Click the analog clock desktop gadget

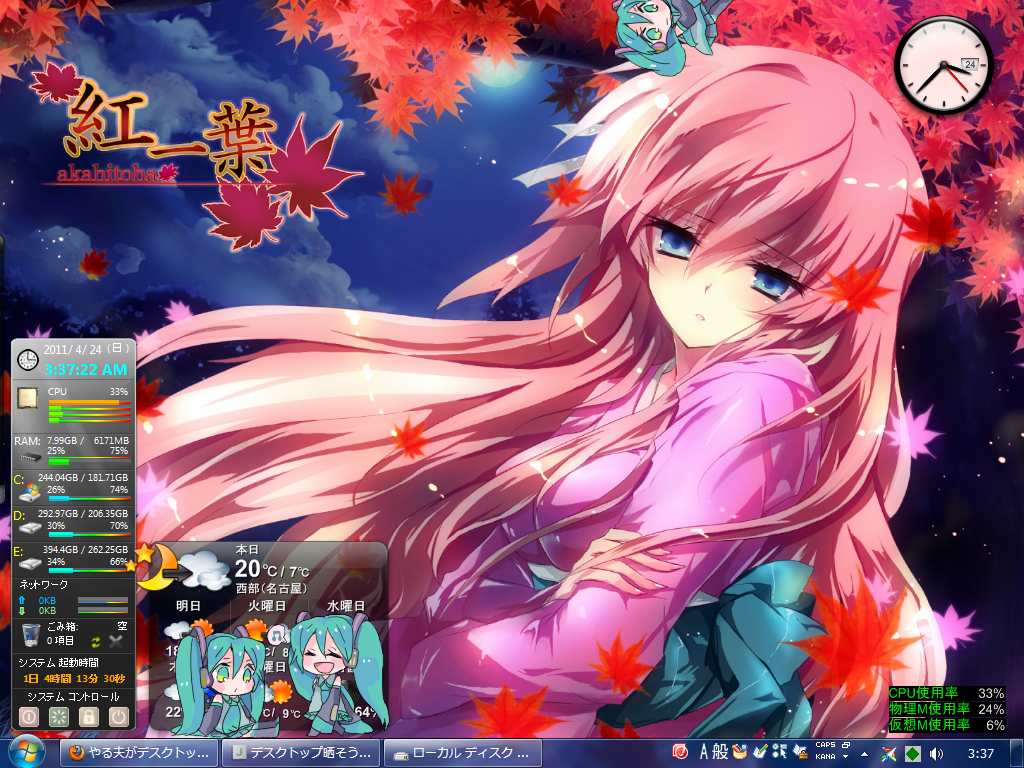(943, 65)
